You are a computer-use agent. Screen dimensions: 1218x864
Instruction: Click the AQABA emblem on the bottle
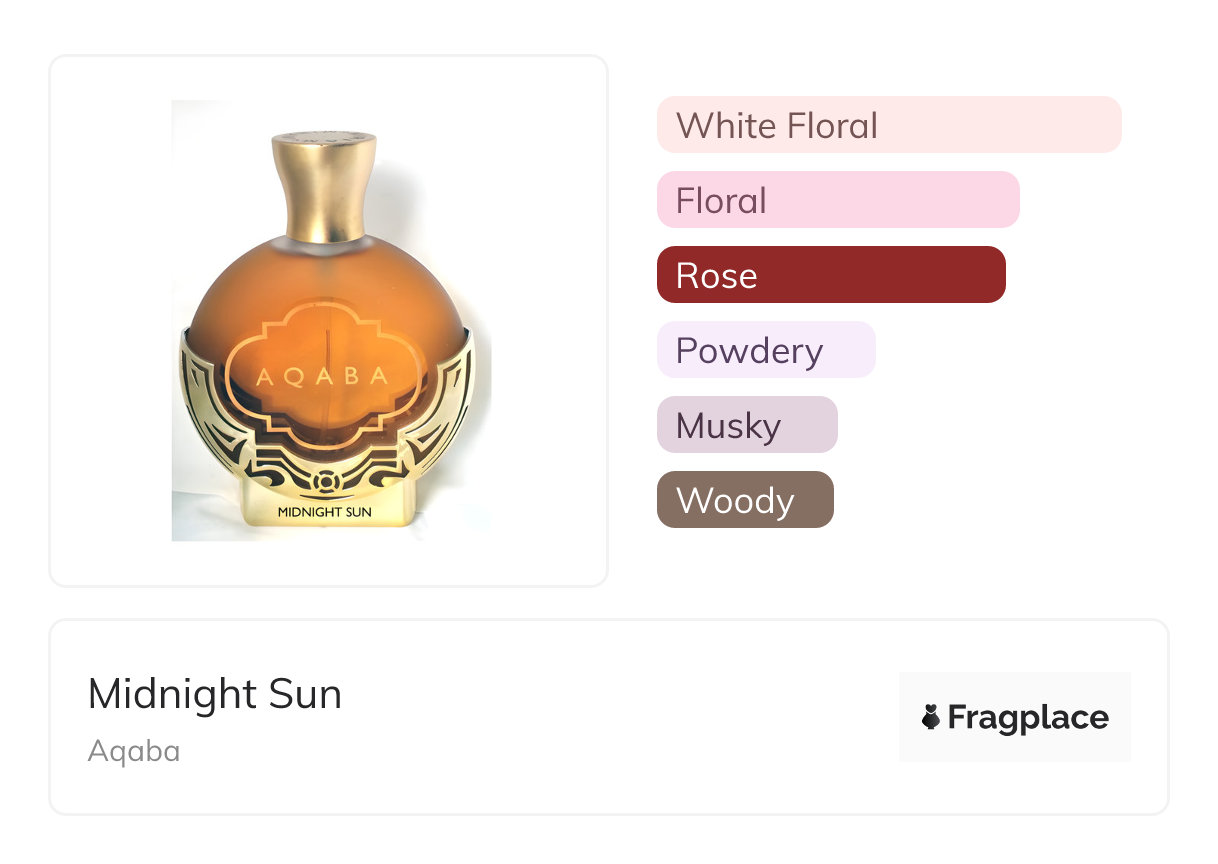pos(322,376)
